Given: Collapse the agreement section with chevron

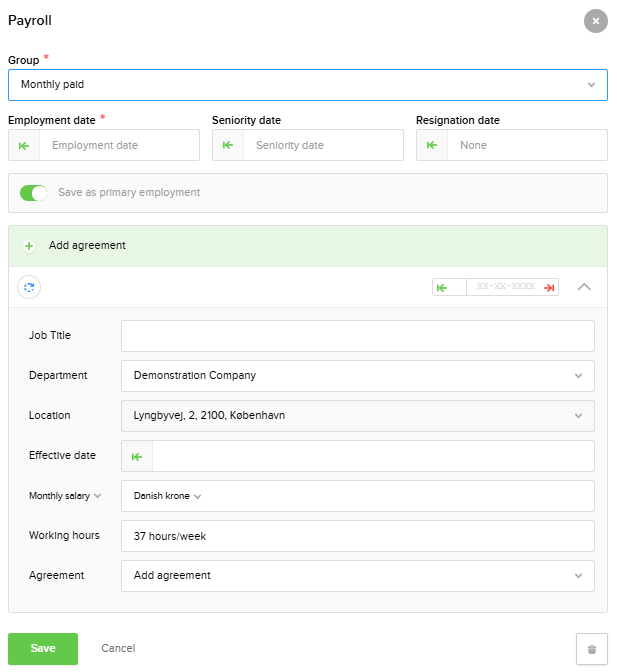Looking at the screenshot, I should [x=585, y=287].
